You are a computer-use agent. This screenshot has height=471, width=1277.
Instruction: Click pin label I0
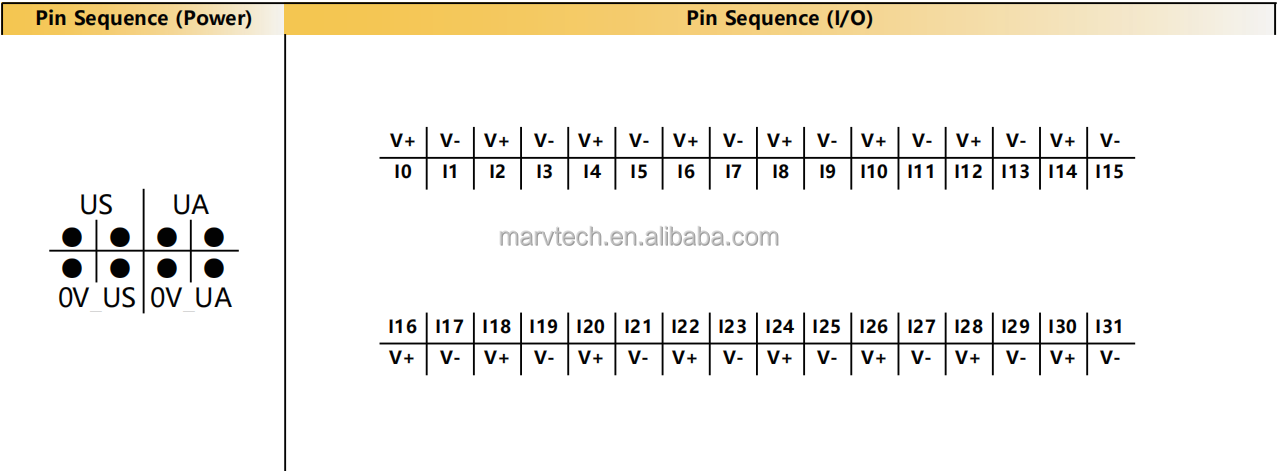[403, 172]
